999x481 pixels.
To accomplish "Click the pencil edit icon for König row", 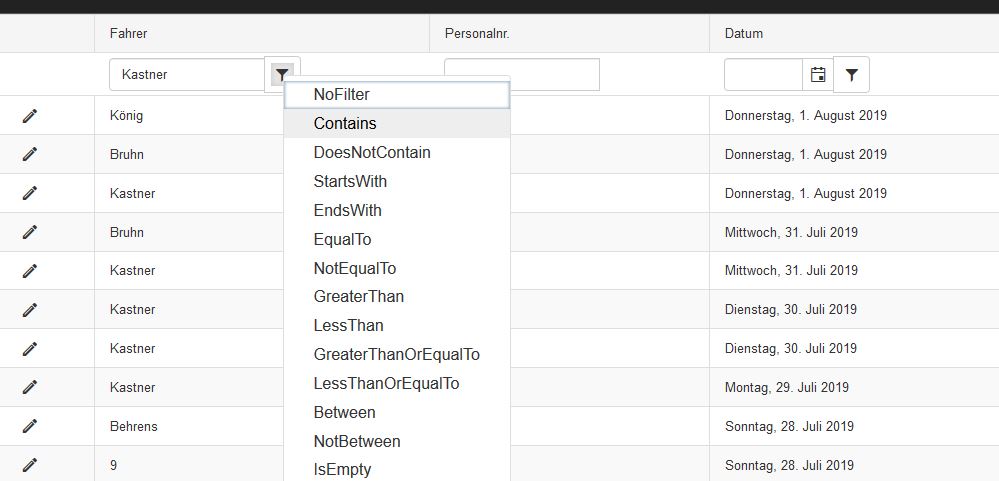I will (30, 116).
